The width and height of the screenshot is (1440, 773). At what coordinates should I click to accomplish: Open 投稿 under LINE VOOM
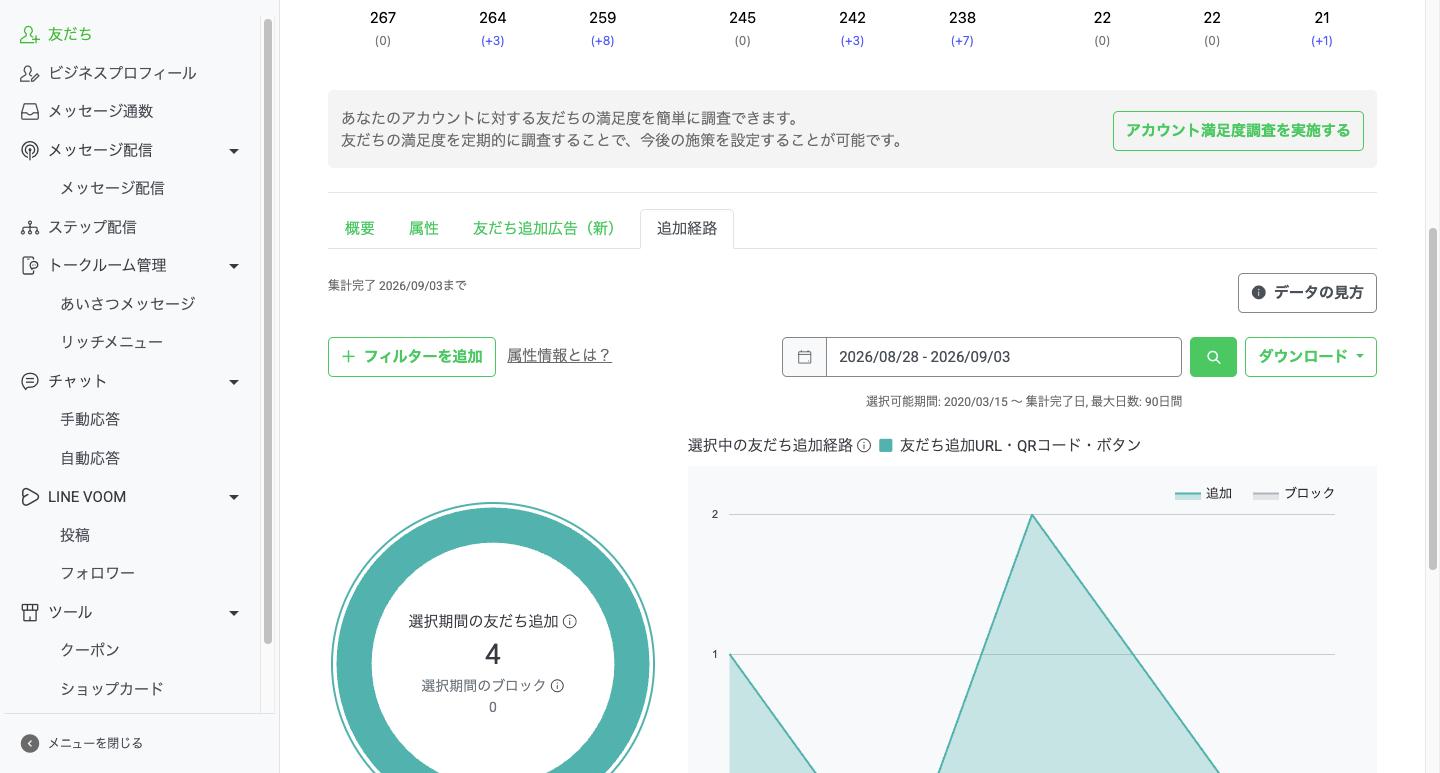[75, 535]
